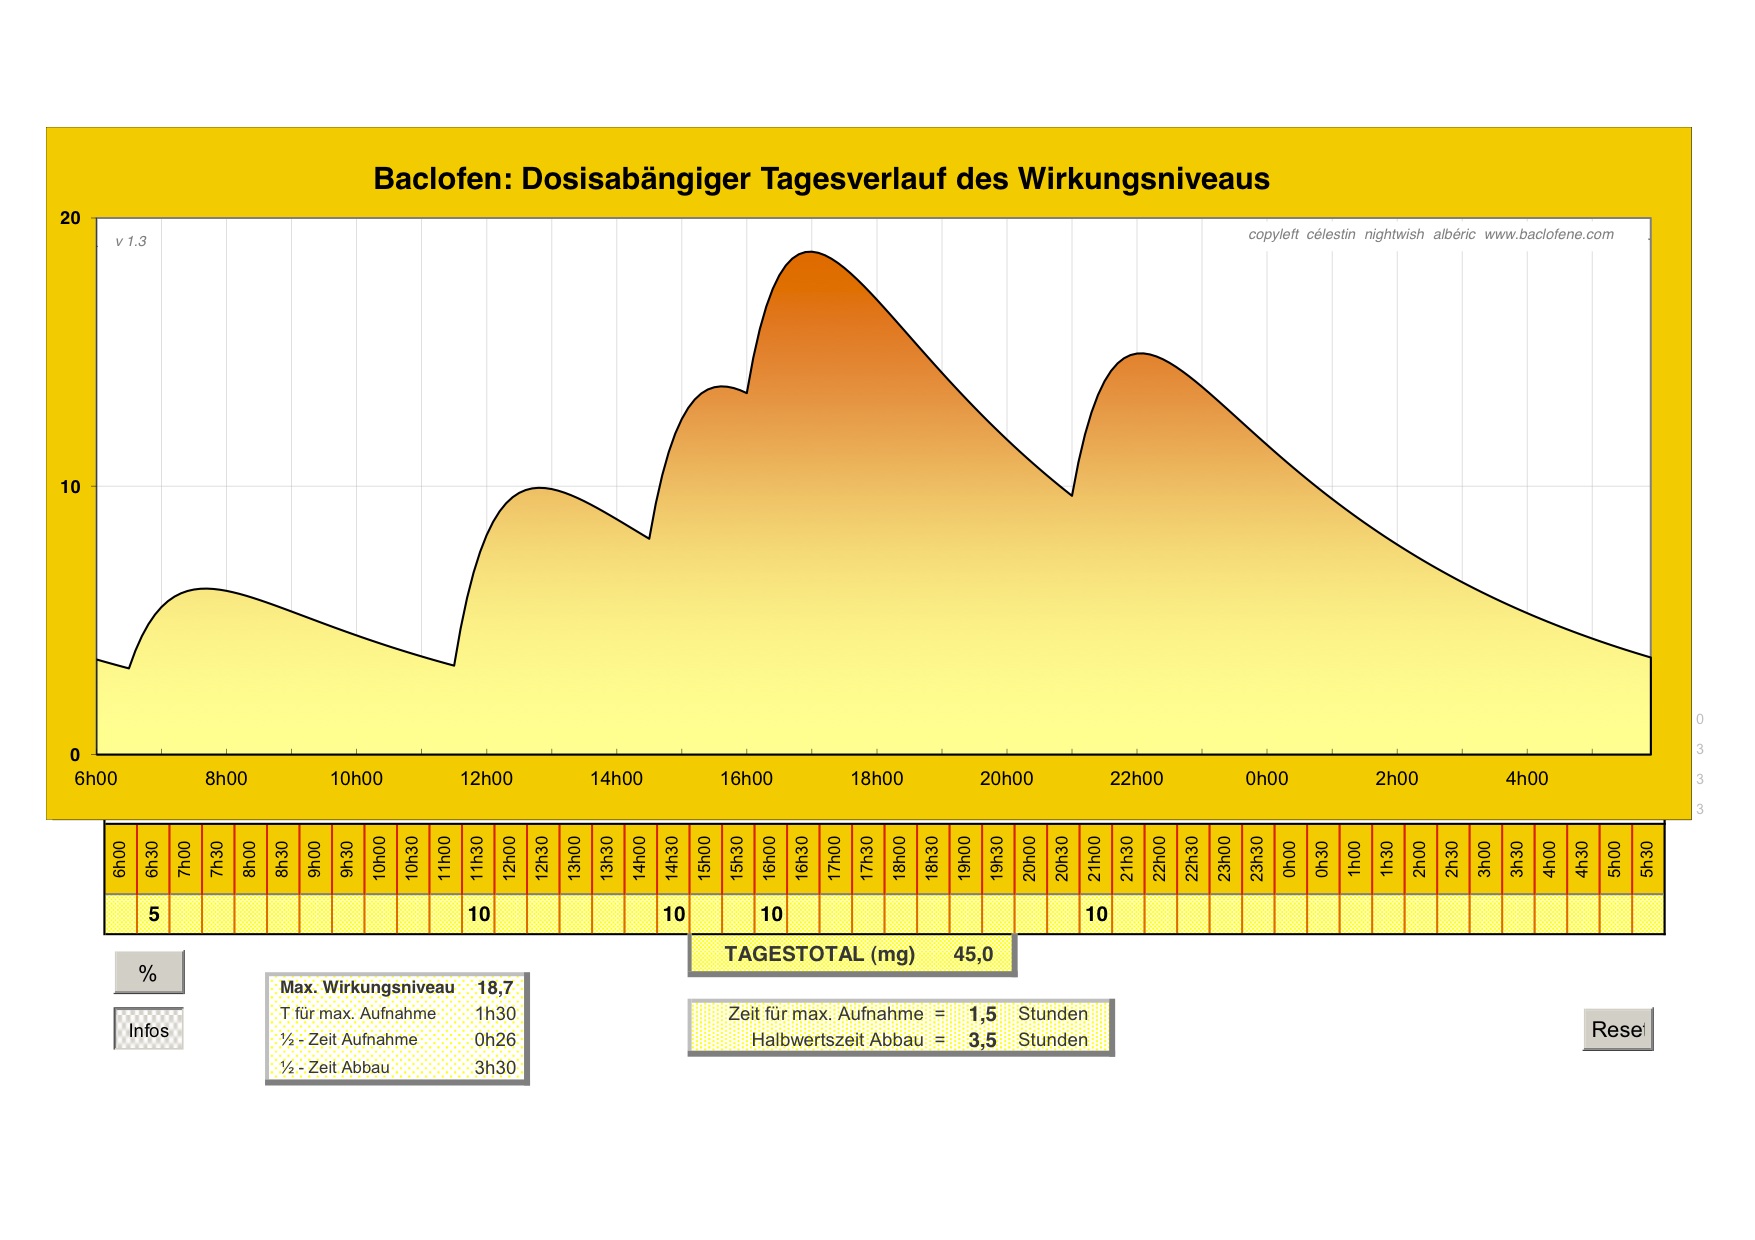
Task: Select the 12h00 header cell in the dose table
Action: 510,859
